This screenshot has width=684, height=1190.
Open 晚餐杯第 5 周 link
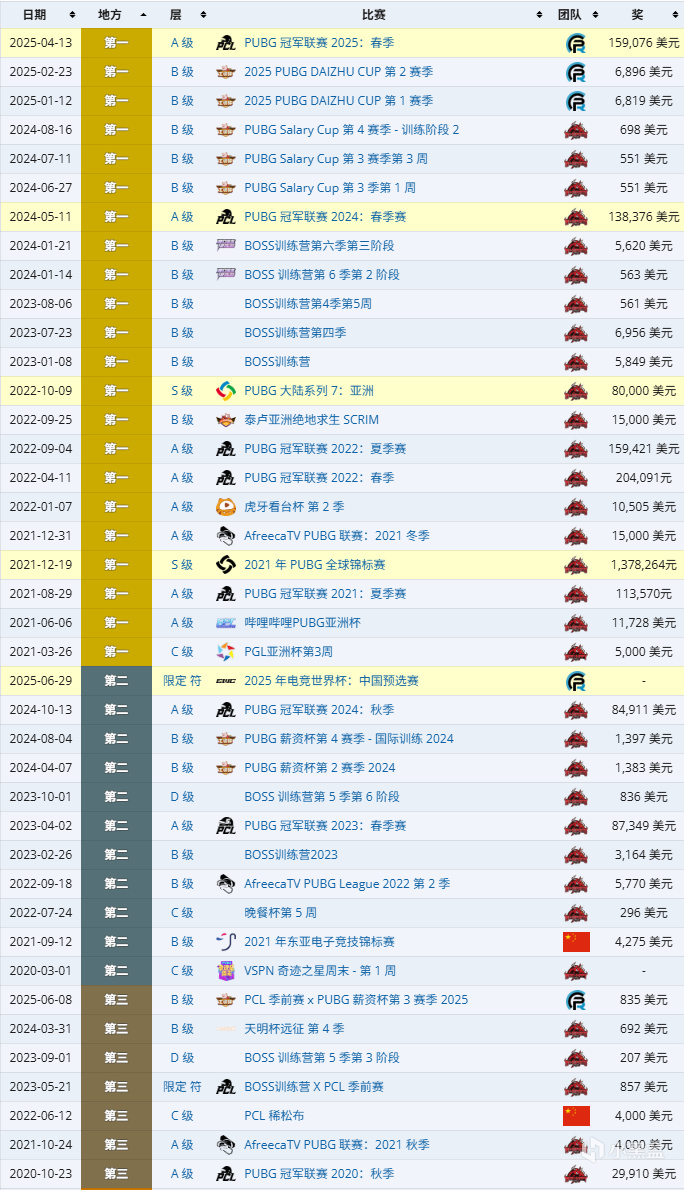point(280,913)
